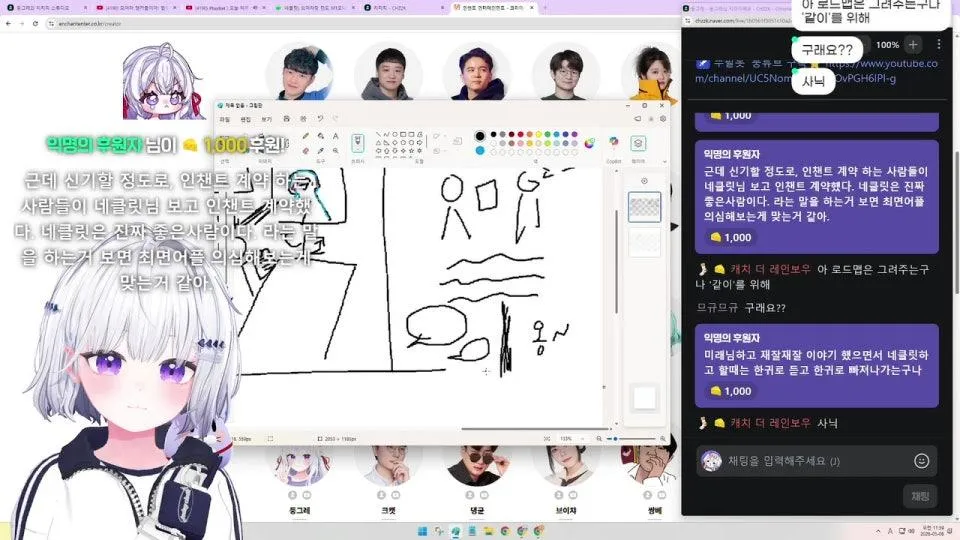Viewport: 960px width, 540px height.
Task: Click the Undo arrow in Paint
Action: (320, 119)
